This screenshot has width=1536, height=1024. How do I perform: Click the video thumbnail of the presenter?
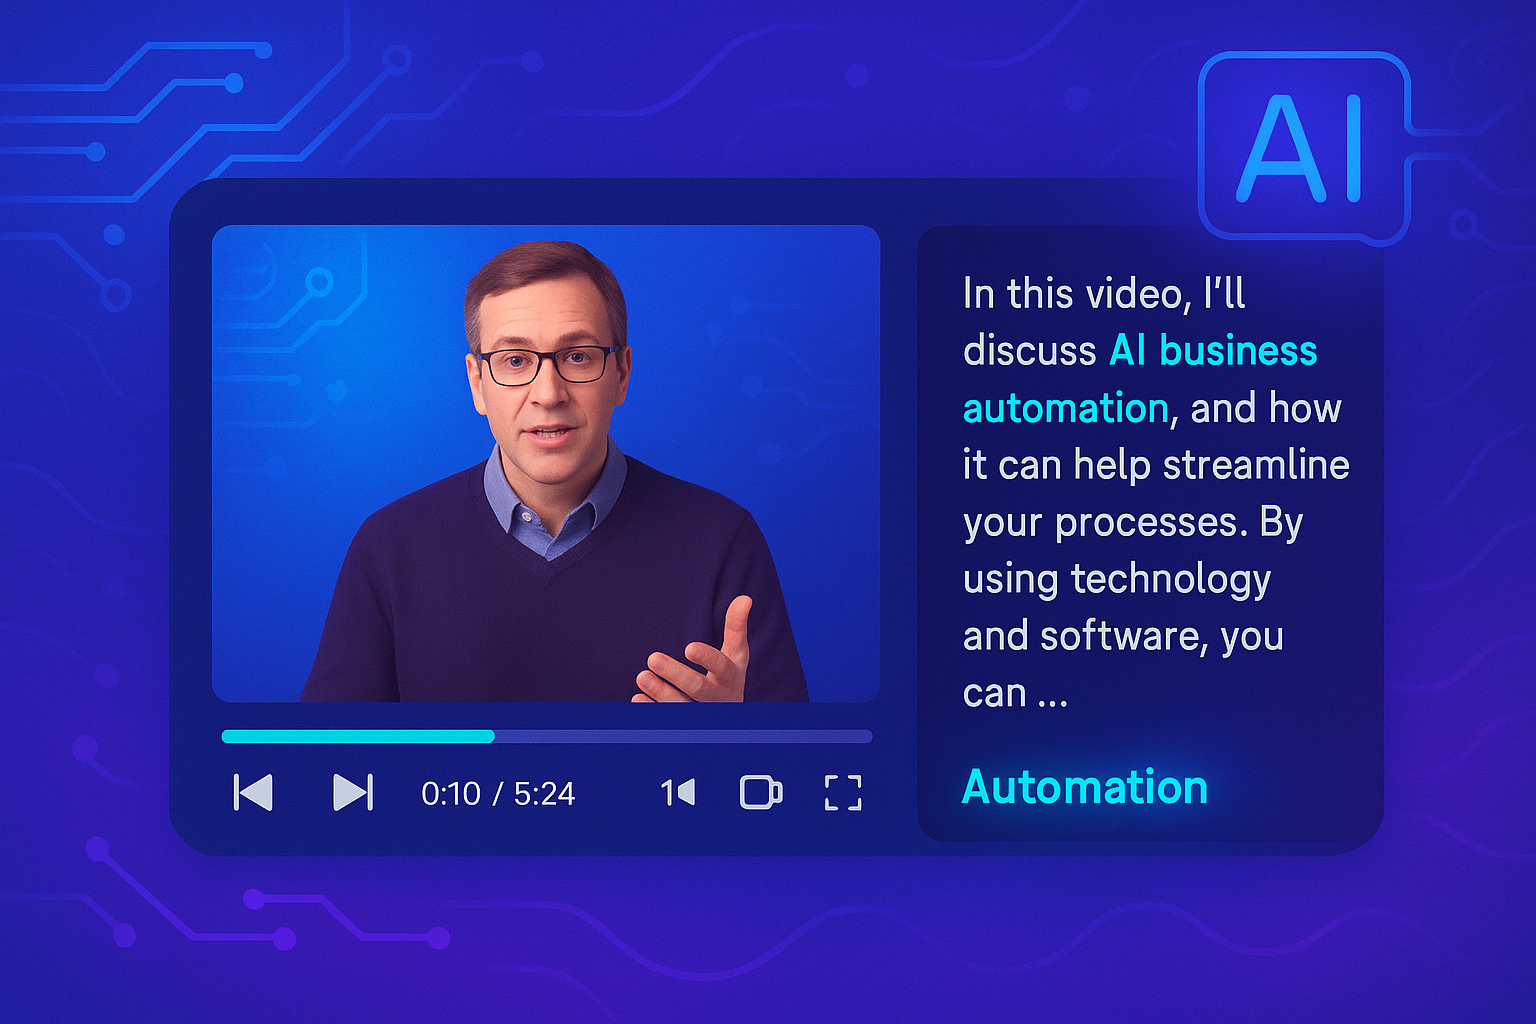click(x=546, y=464)
